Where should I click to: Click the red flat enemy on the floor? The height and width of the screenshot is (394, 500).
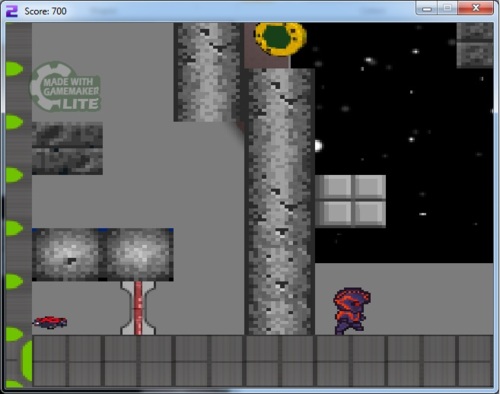[50, 322]
